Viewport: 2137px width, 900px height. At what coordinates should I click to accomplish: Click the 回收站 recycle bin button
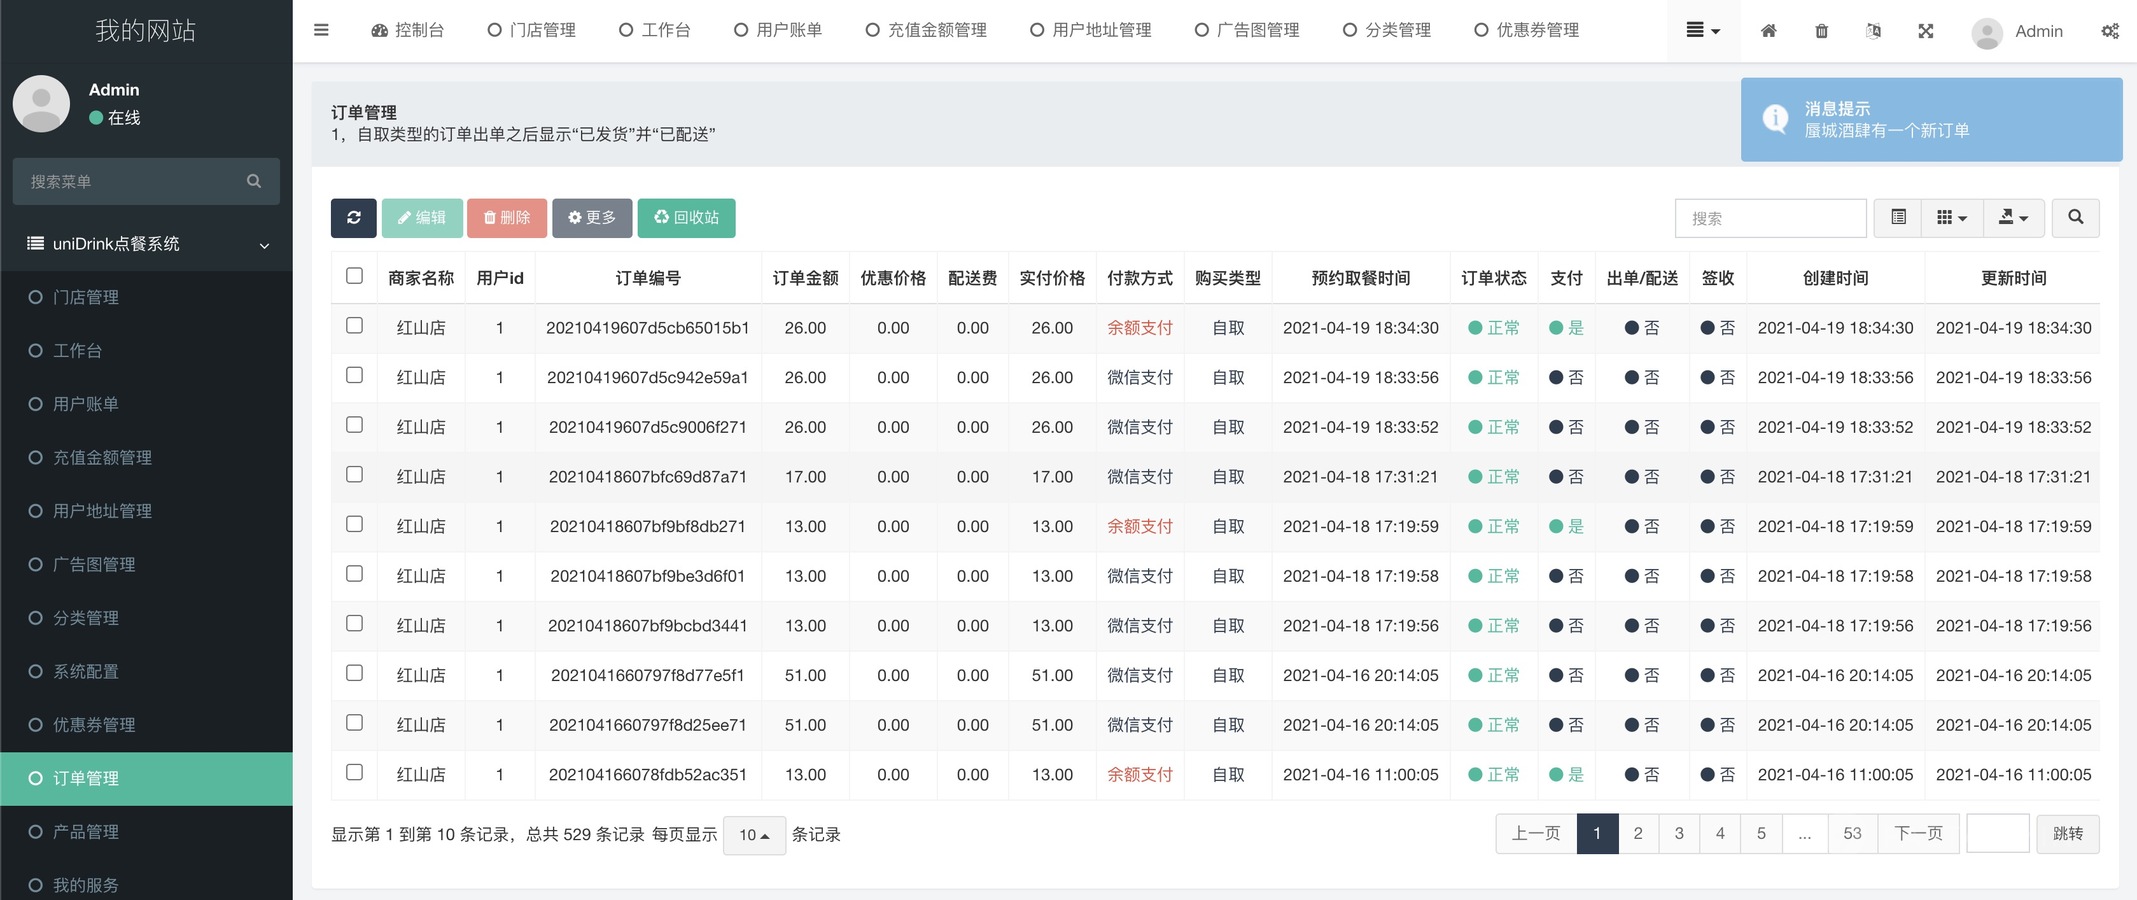[x=686, y=218]
